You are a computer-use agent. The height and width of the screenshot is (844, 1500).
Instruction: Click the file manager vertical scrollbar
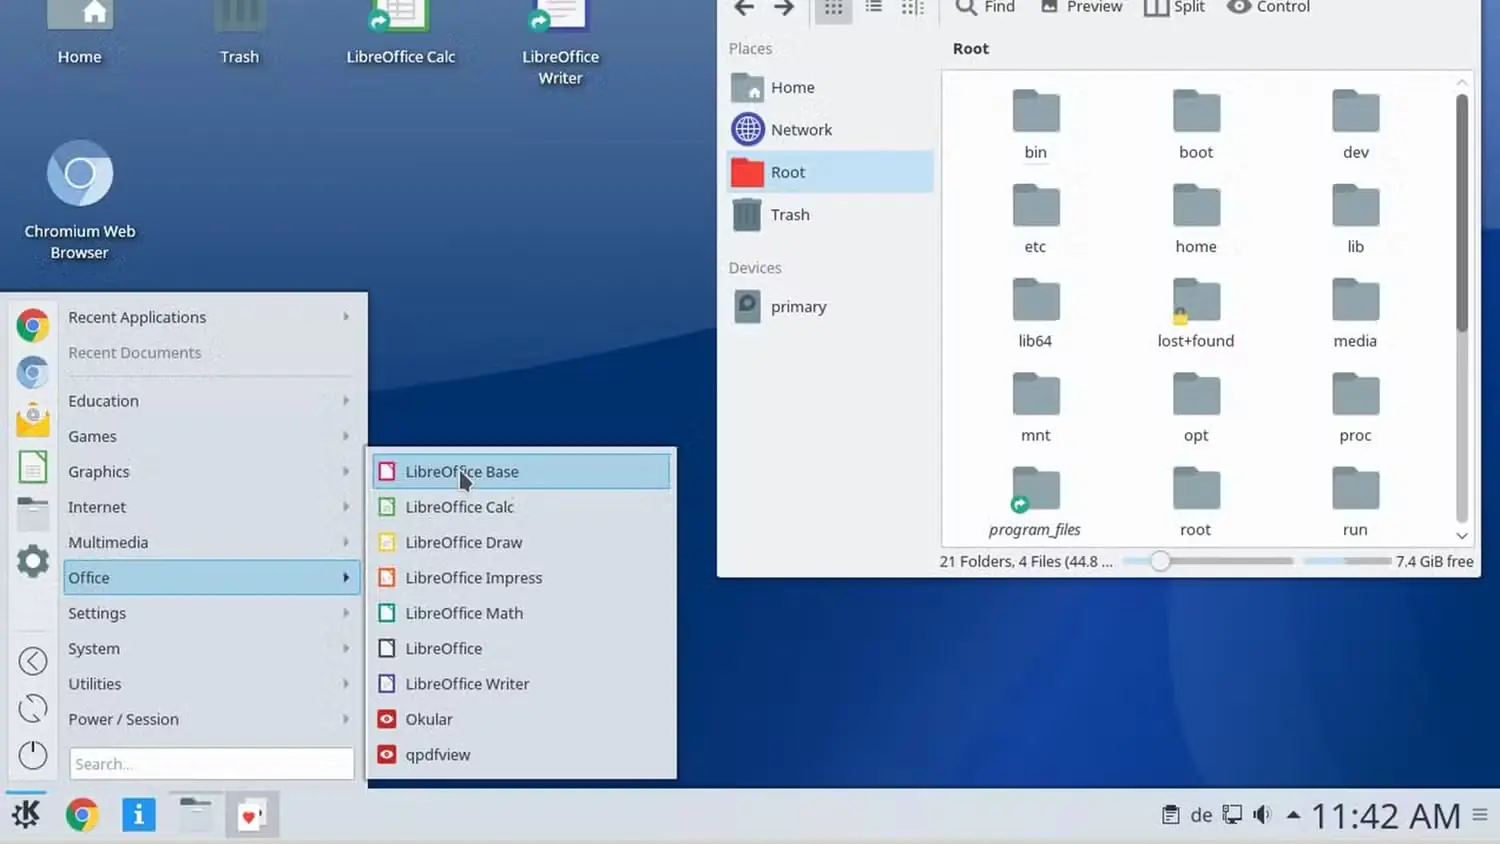pos(1462,213)
